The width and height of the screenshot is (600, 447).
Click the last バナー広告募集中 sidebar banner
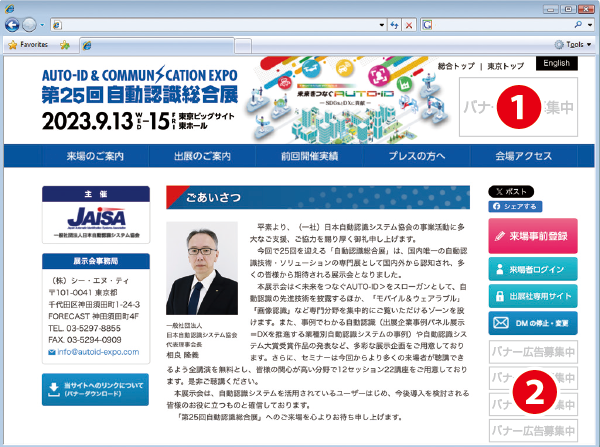point(533,431)
